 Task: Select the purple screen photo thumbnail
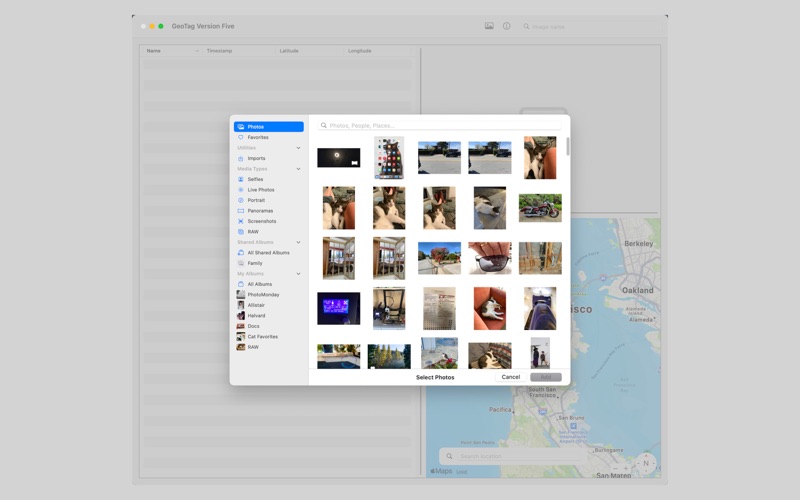339,309
